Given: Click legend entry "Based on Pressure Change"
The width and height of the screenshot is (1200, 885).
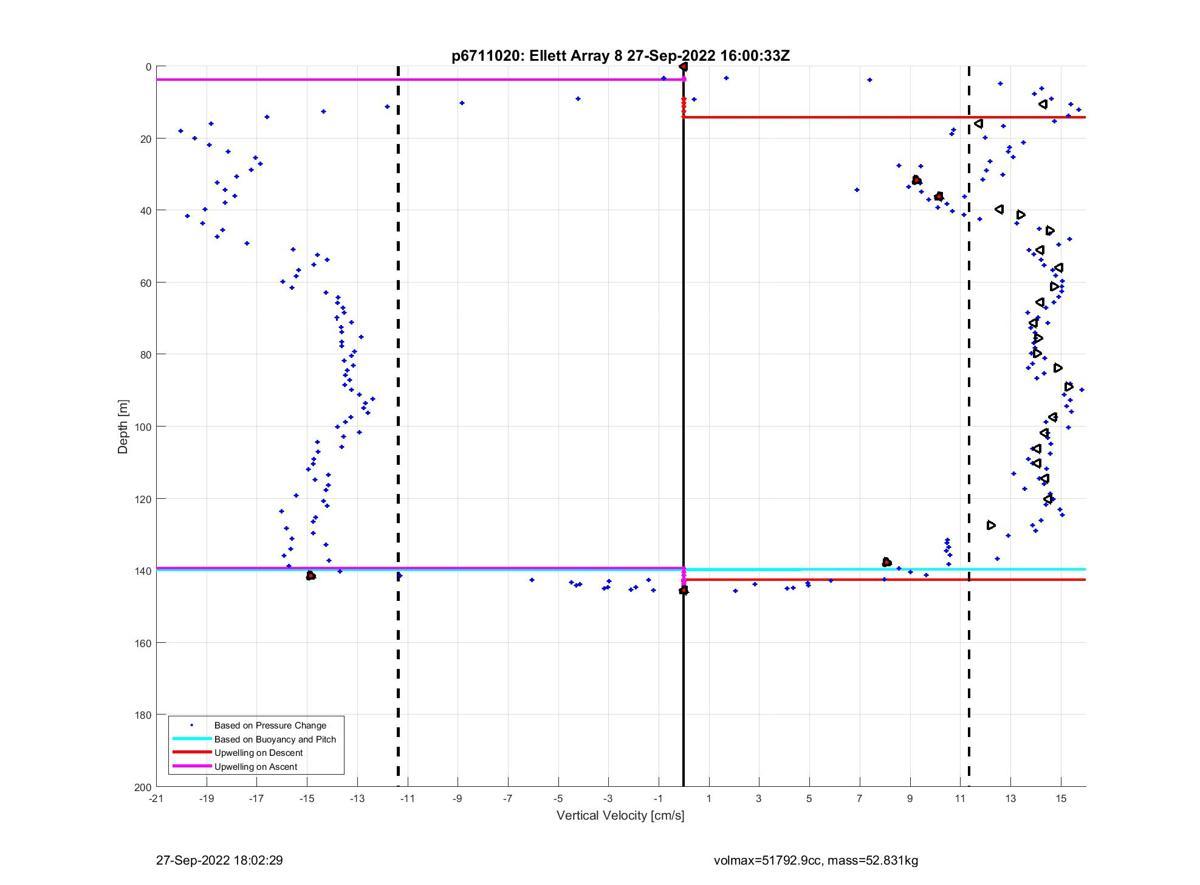Looking at the screenshot, I should (x=270, y=725).
